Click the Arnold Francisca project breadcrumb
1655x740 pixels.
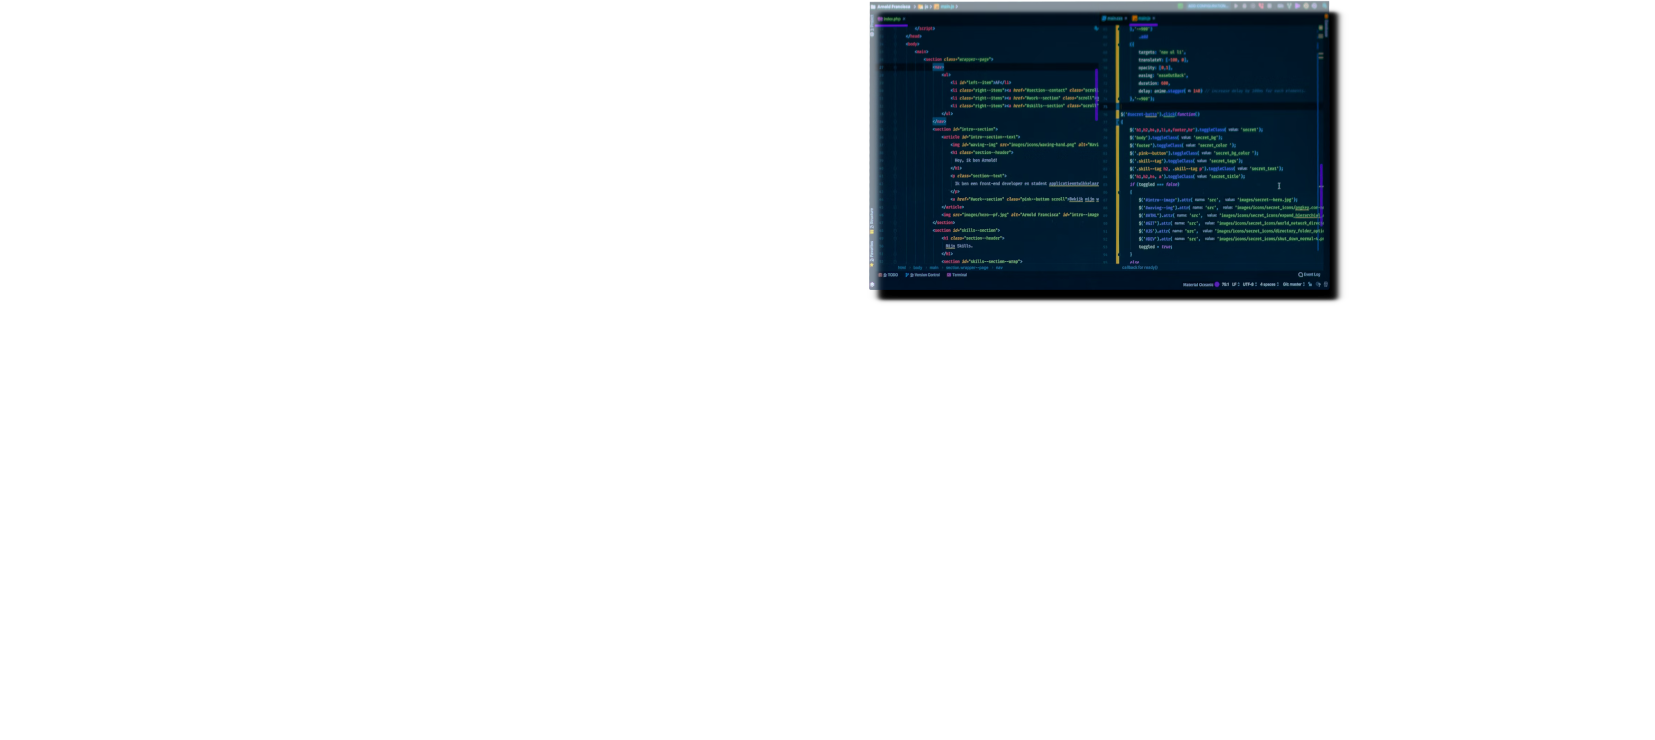(892, 7)
